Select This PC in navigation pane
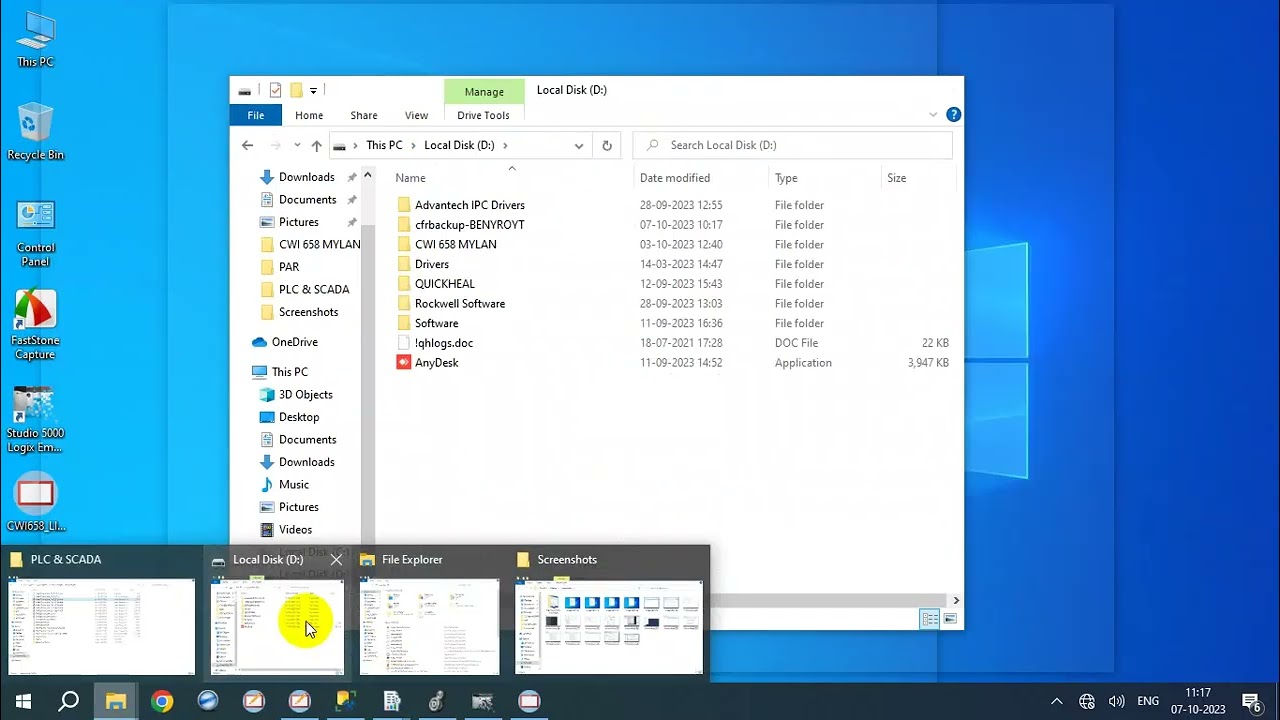 tap(289, 372)
